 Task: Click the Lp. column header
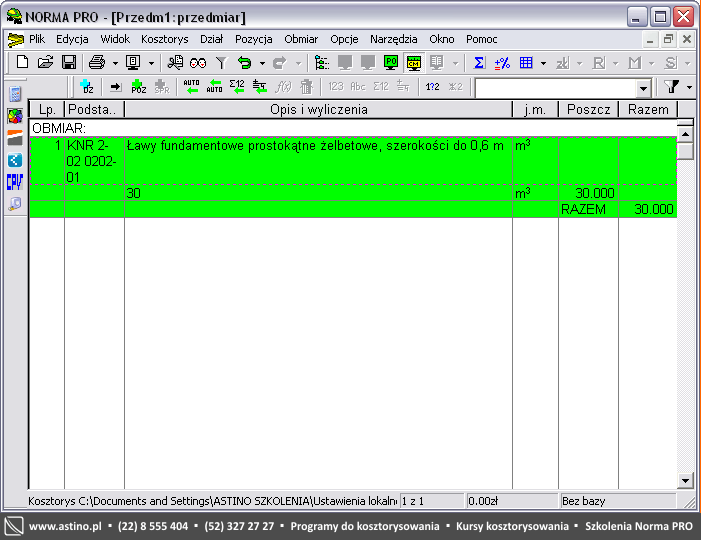click(x=47, y=110)
